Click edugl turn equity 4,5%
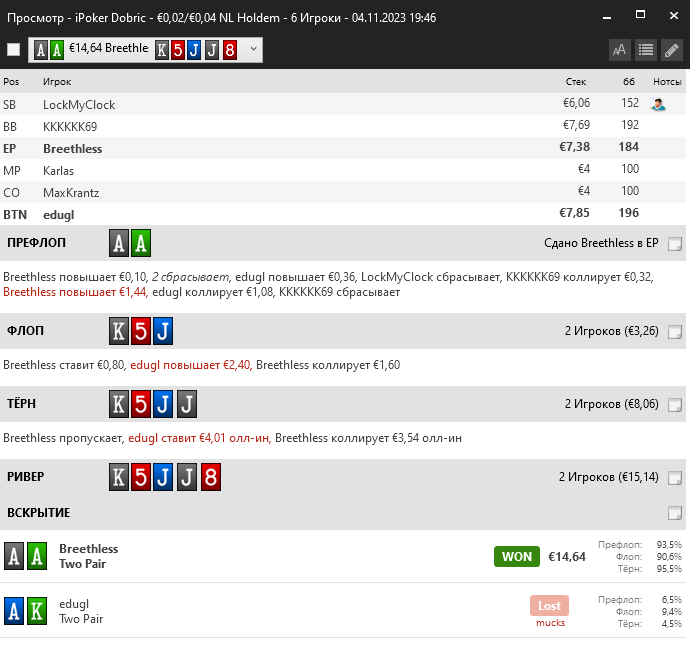This screenshot has height=651, width=690. coord(672,624)
